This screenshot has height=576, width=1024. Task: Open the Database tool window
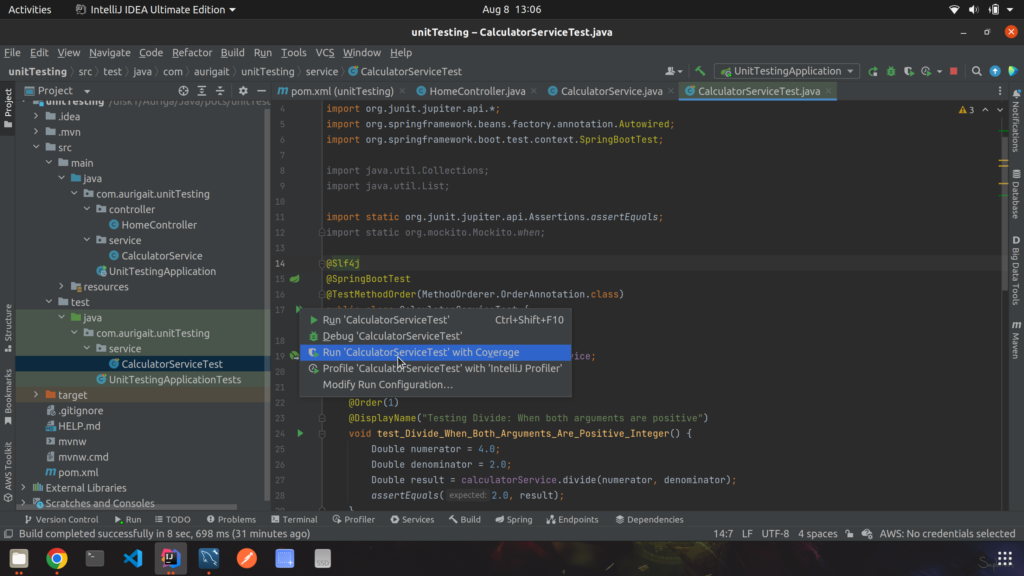tap(1016, 194)
